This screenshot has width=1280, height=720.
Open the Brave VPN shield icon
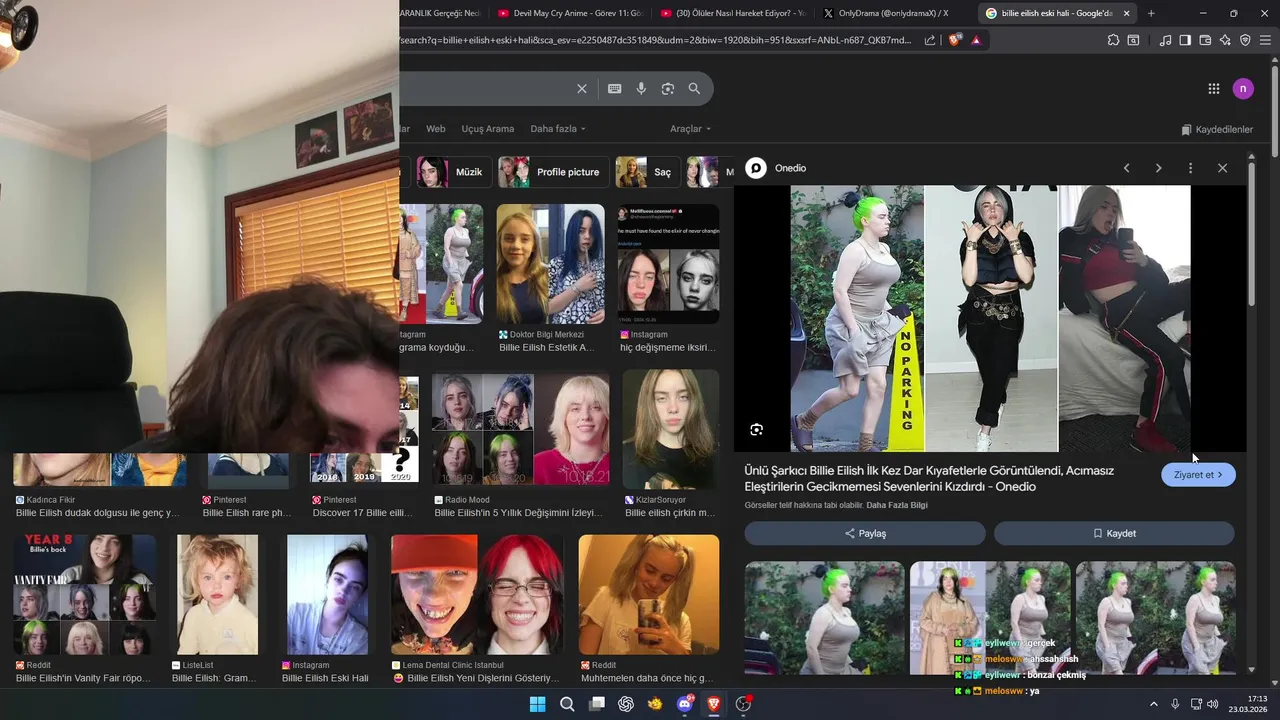tap(1245, 40)
